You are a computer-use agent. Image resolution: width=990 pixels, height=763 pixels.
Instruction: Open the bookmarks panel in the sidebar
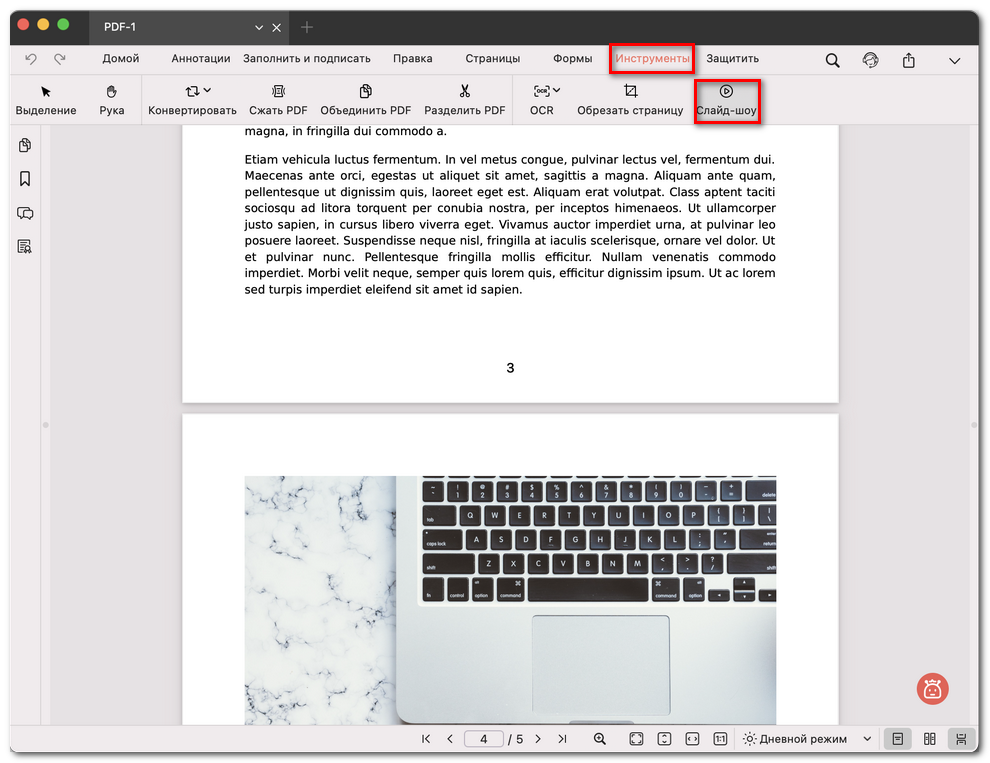pos(24,179)
